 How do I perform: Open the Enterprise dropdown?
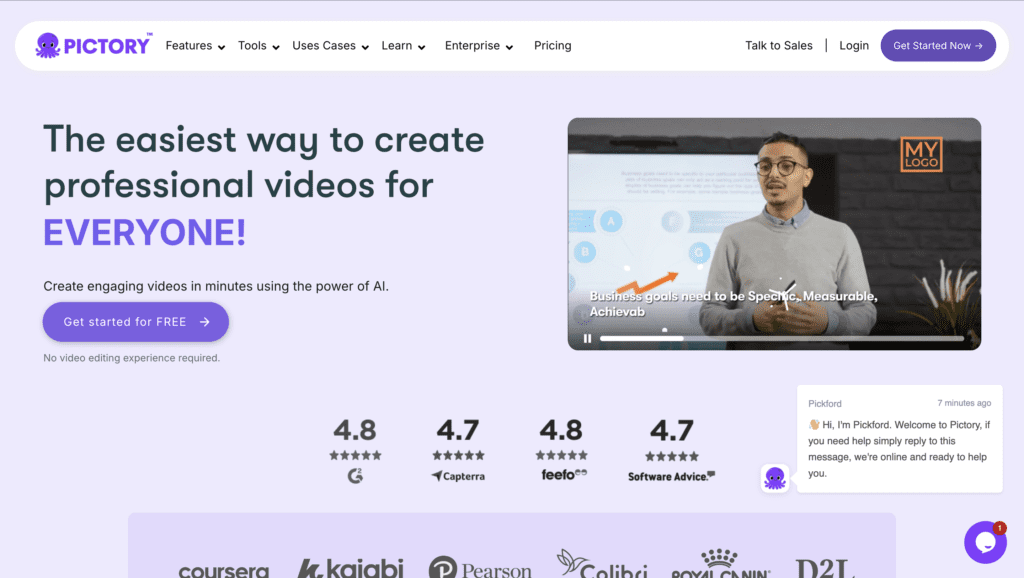click(x=479, y=46)
